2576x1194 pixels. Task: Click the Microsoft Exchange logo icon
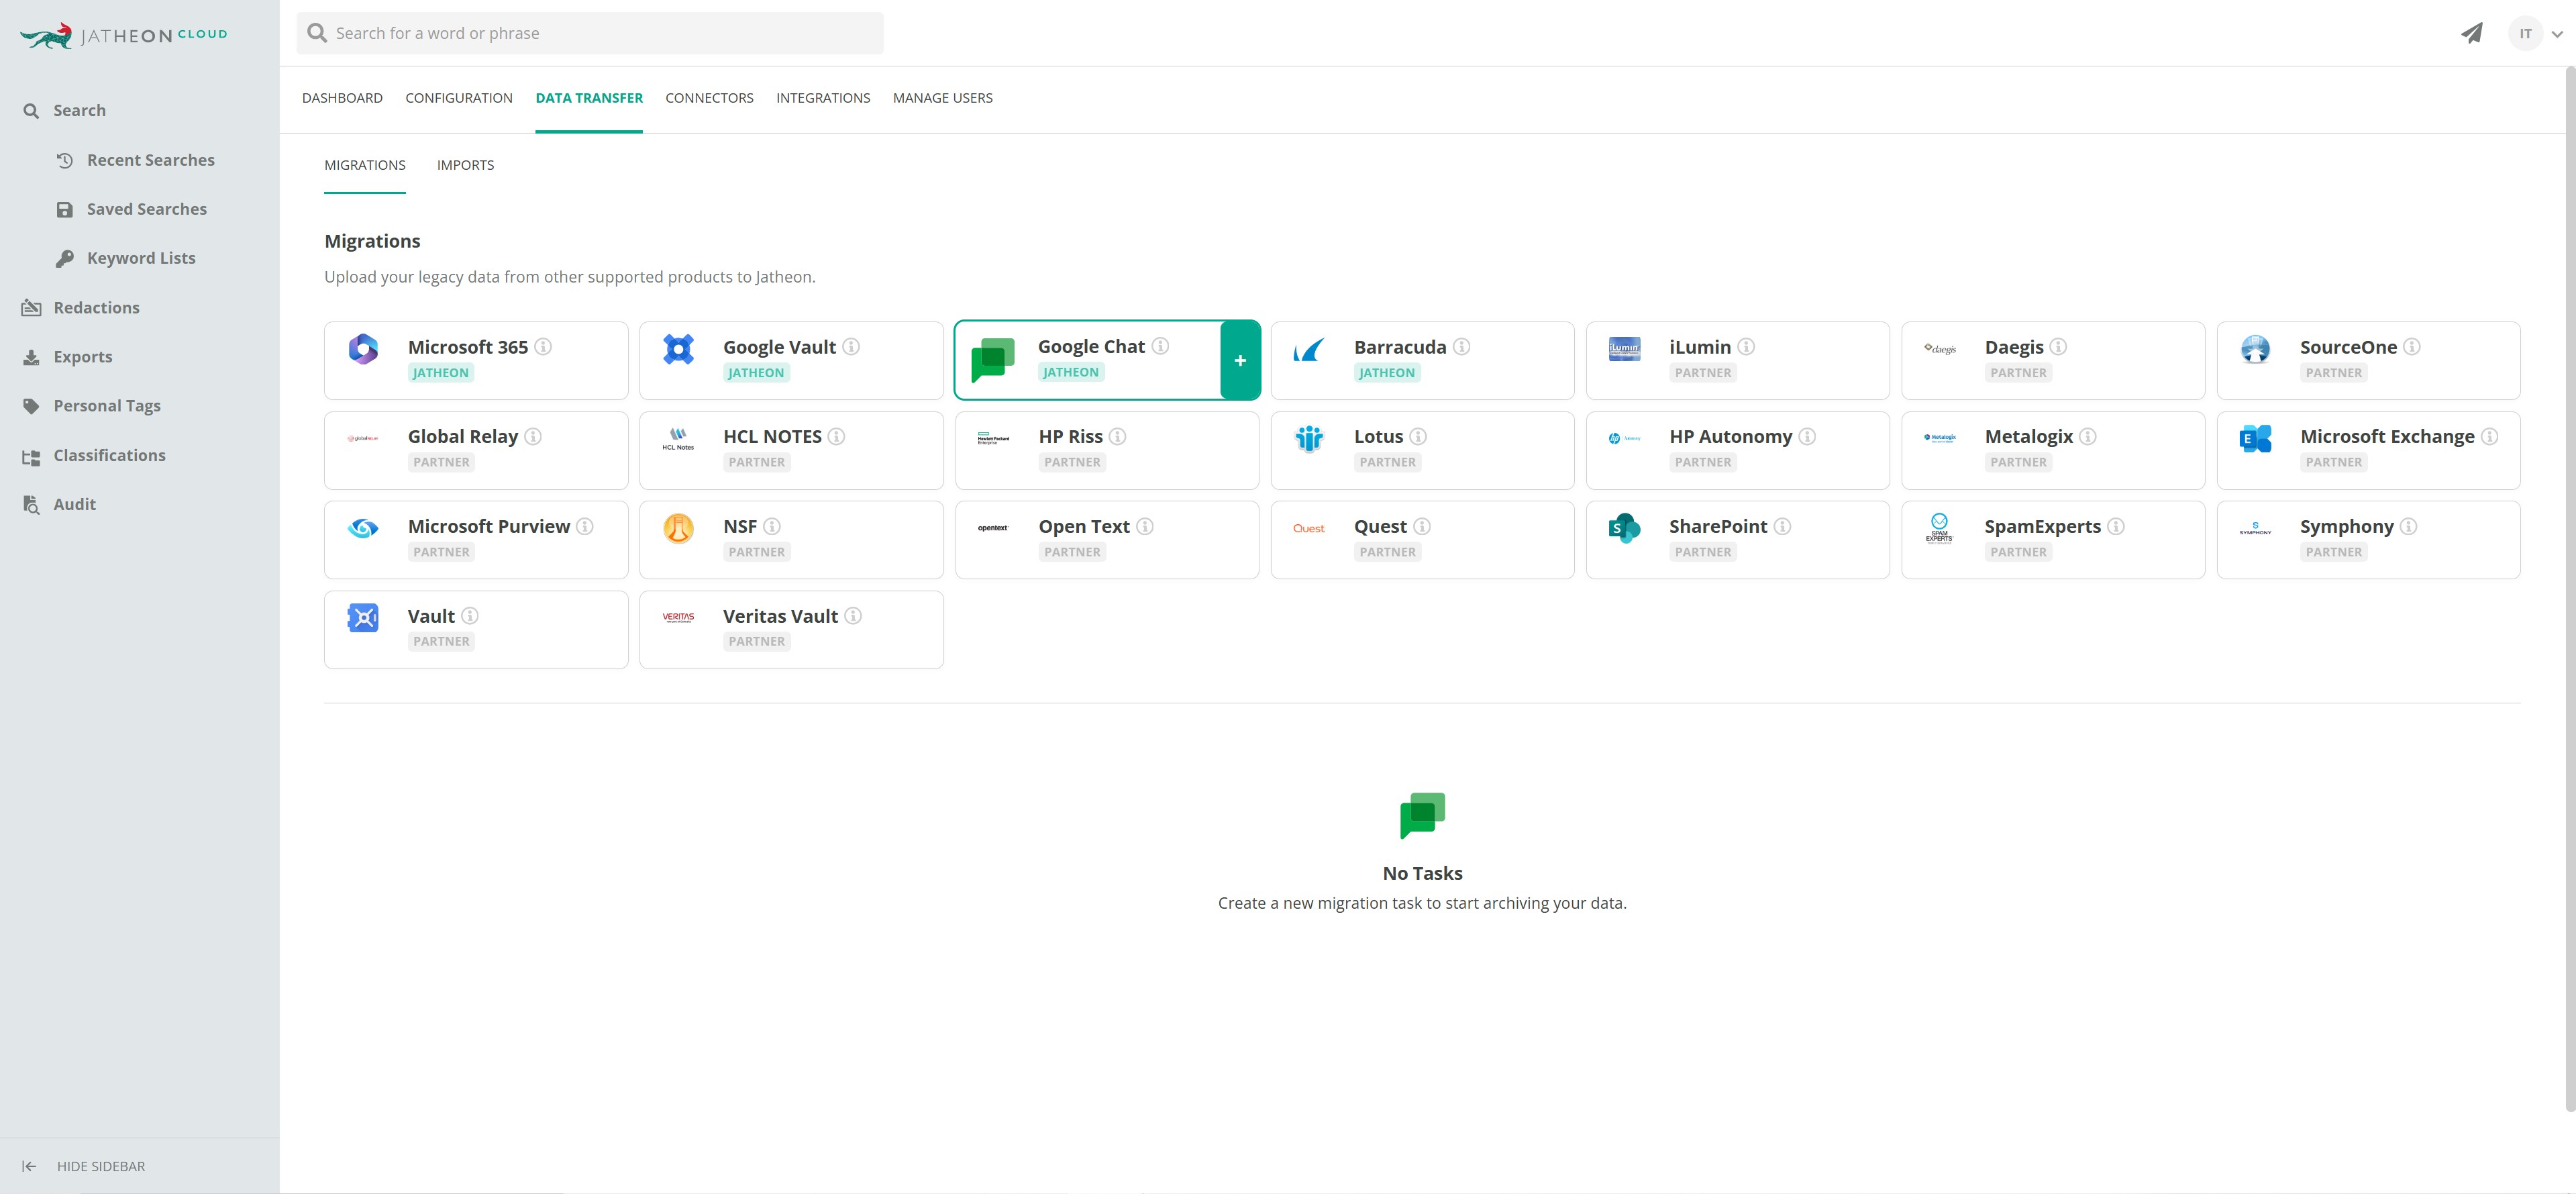tap(2255, 438)
